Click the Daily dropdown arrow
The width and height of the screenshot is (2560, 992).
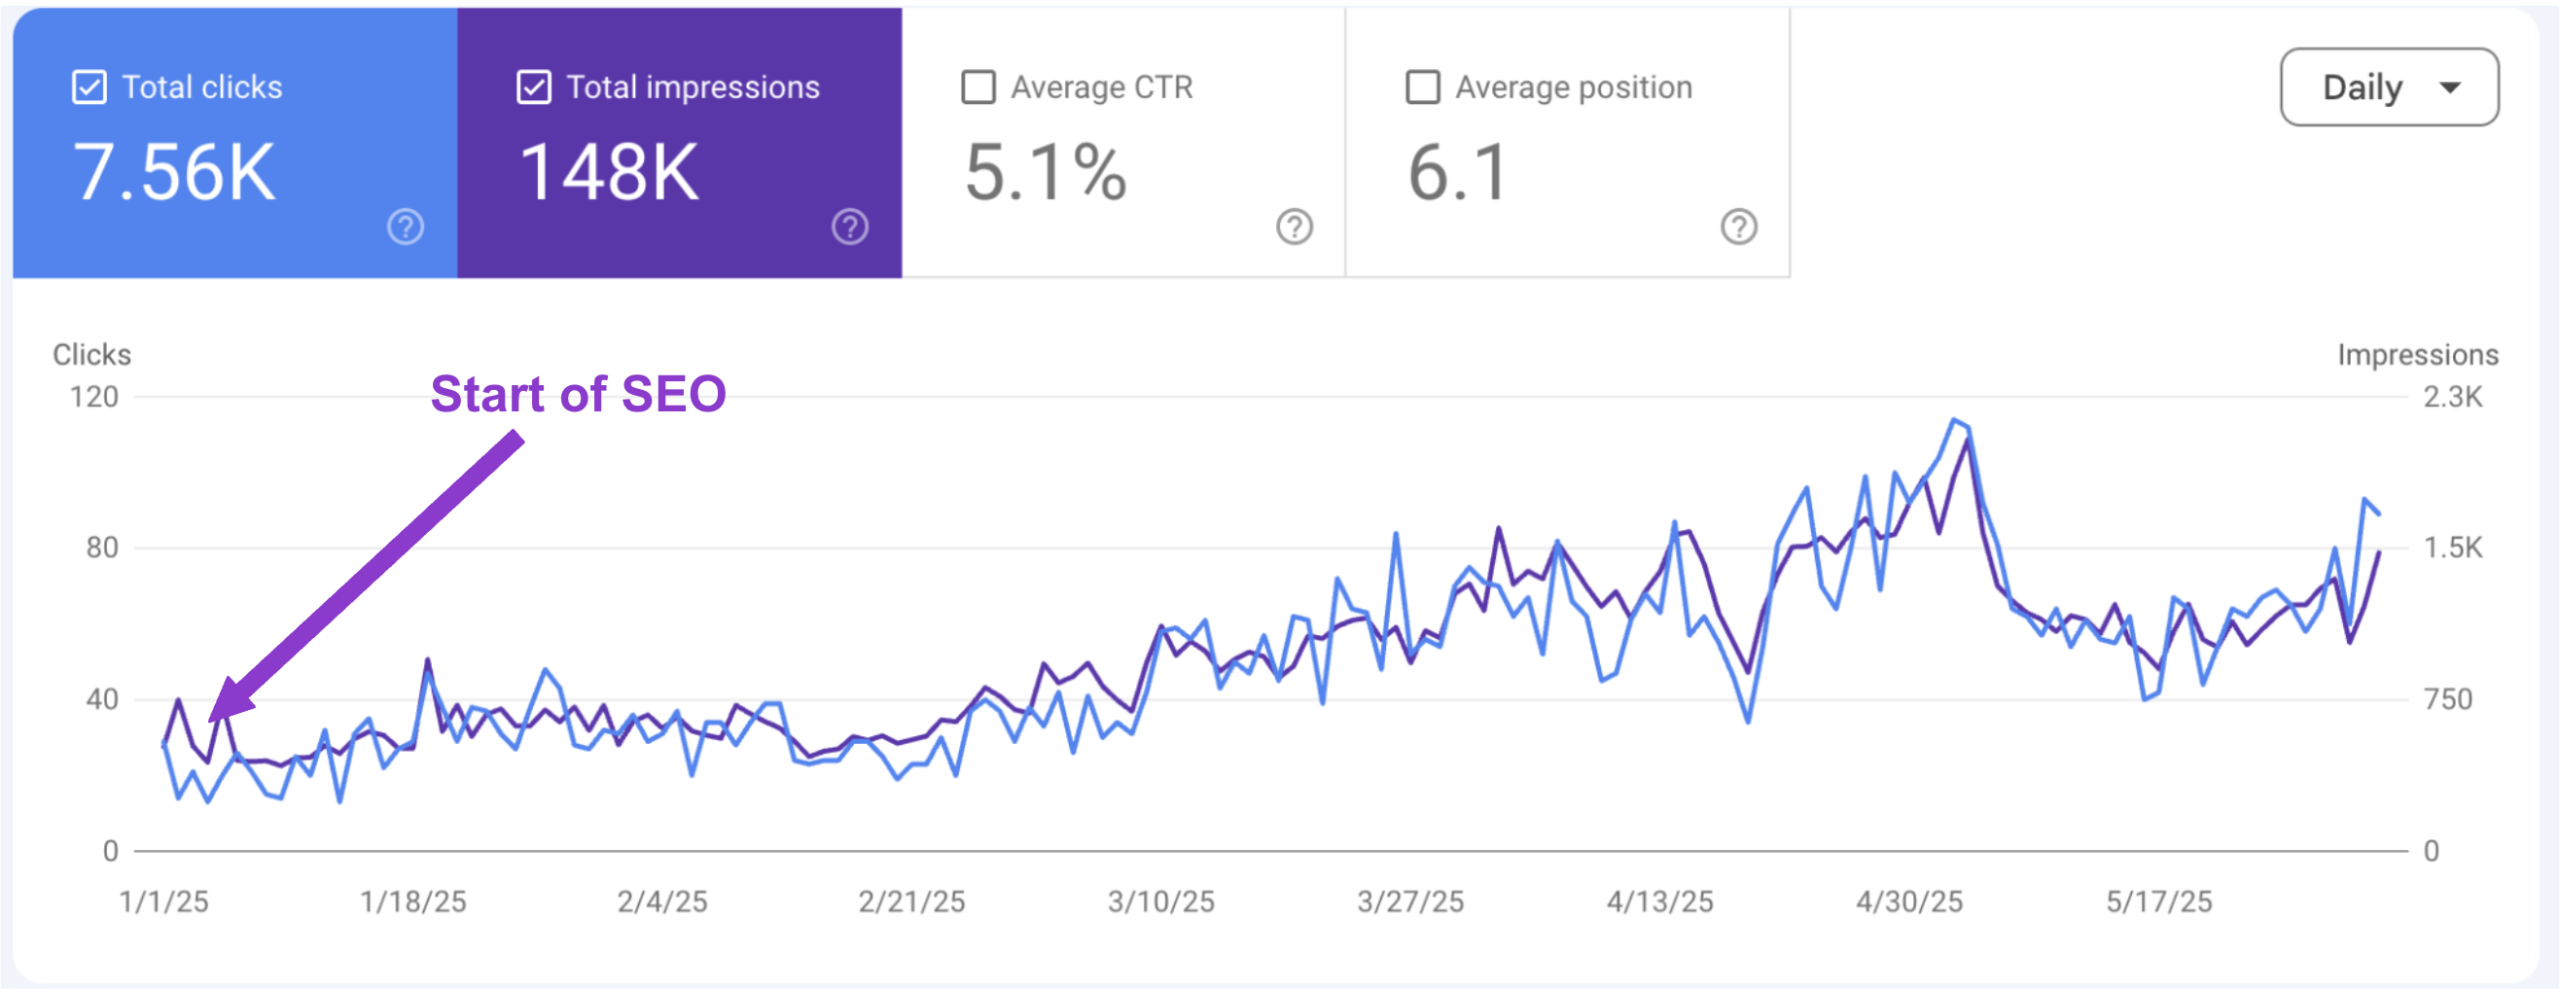[x=2450, y=87]
